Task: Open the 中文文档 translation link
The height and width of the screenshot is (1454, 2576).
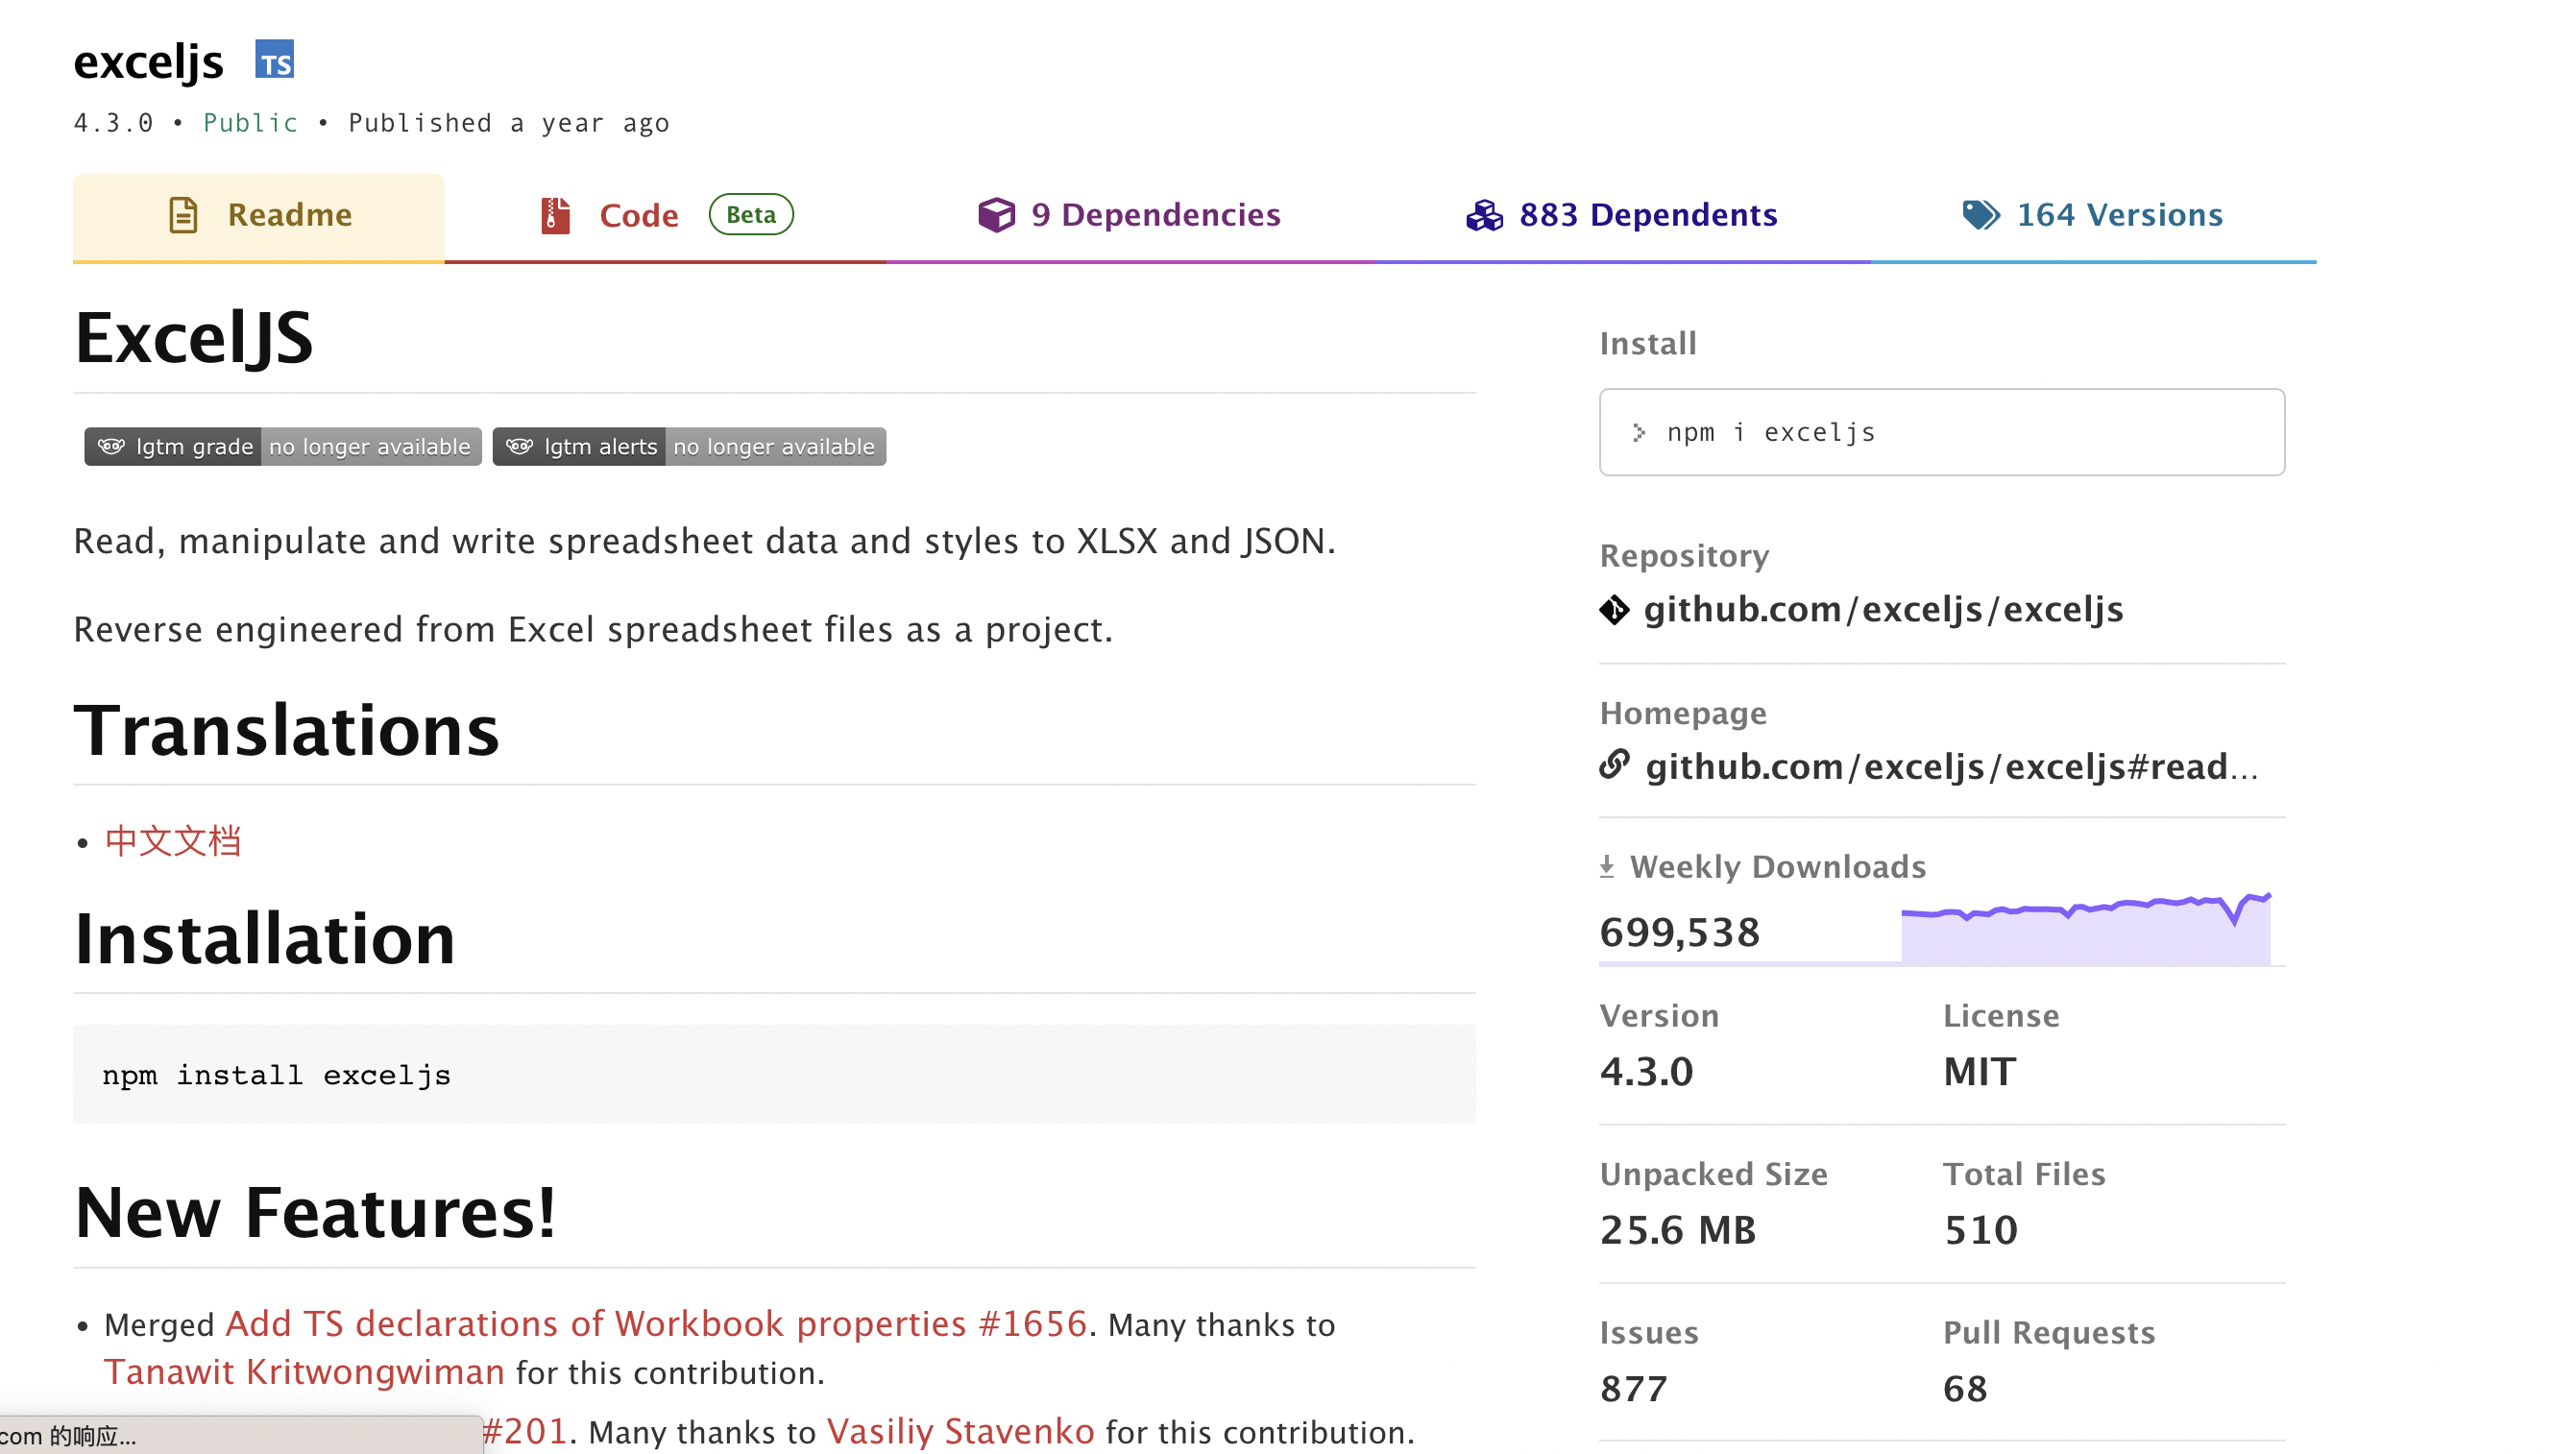Action: tap(173, 841)
